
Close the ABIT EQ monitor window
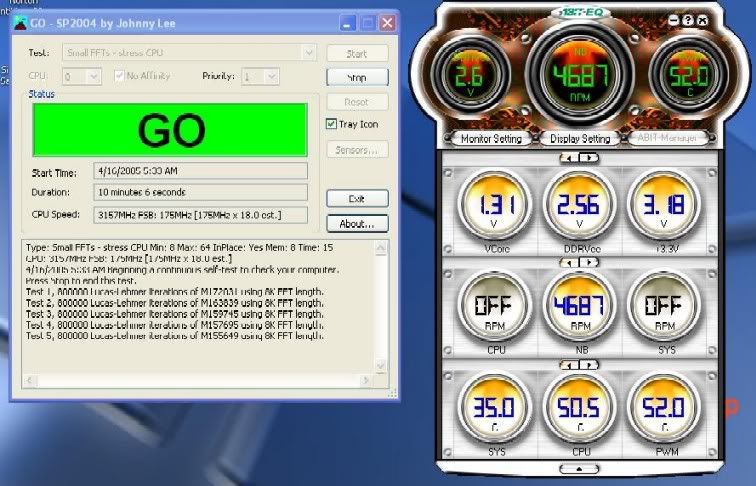point(702,20)
